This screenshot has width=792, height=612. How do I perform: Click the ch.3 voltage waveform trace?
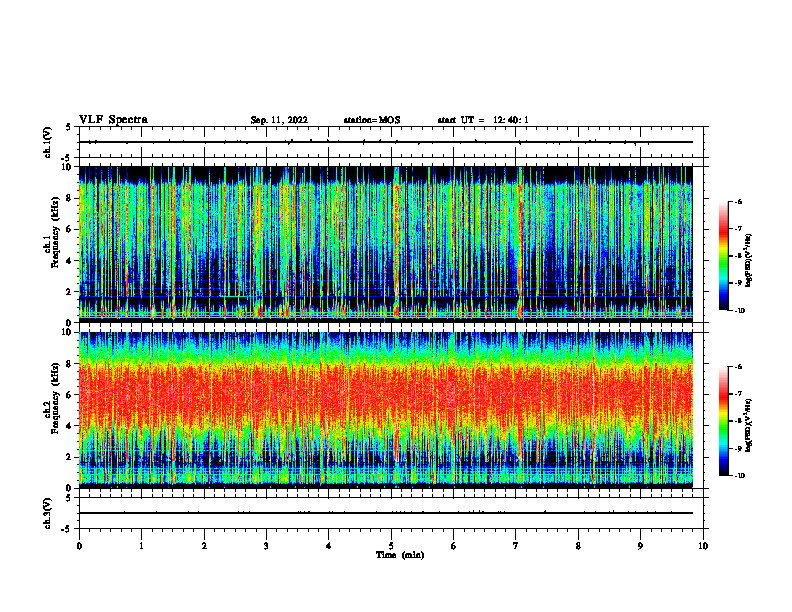[x=386, y=513]
